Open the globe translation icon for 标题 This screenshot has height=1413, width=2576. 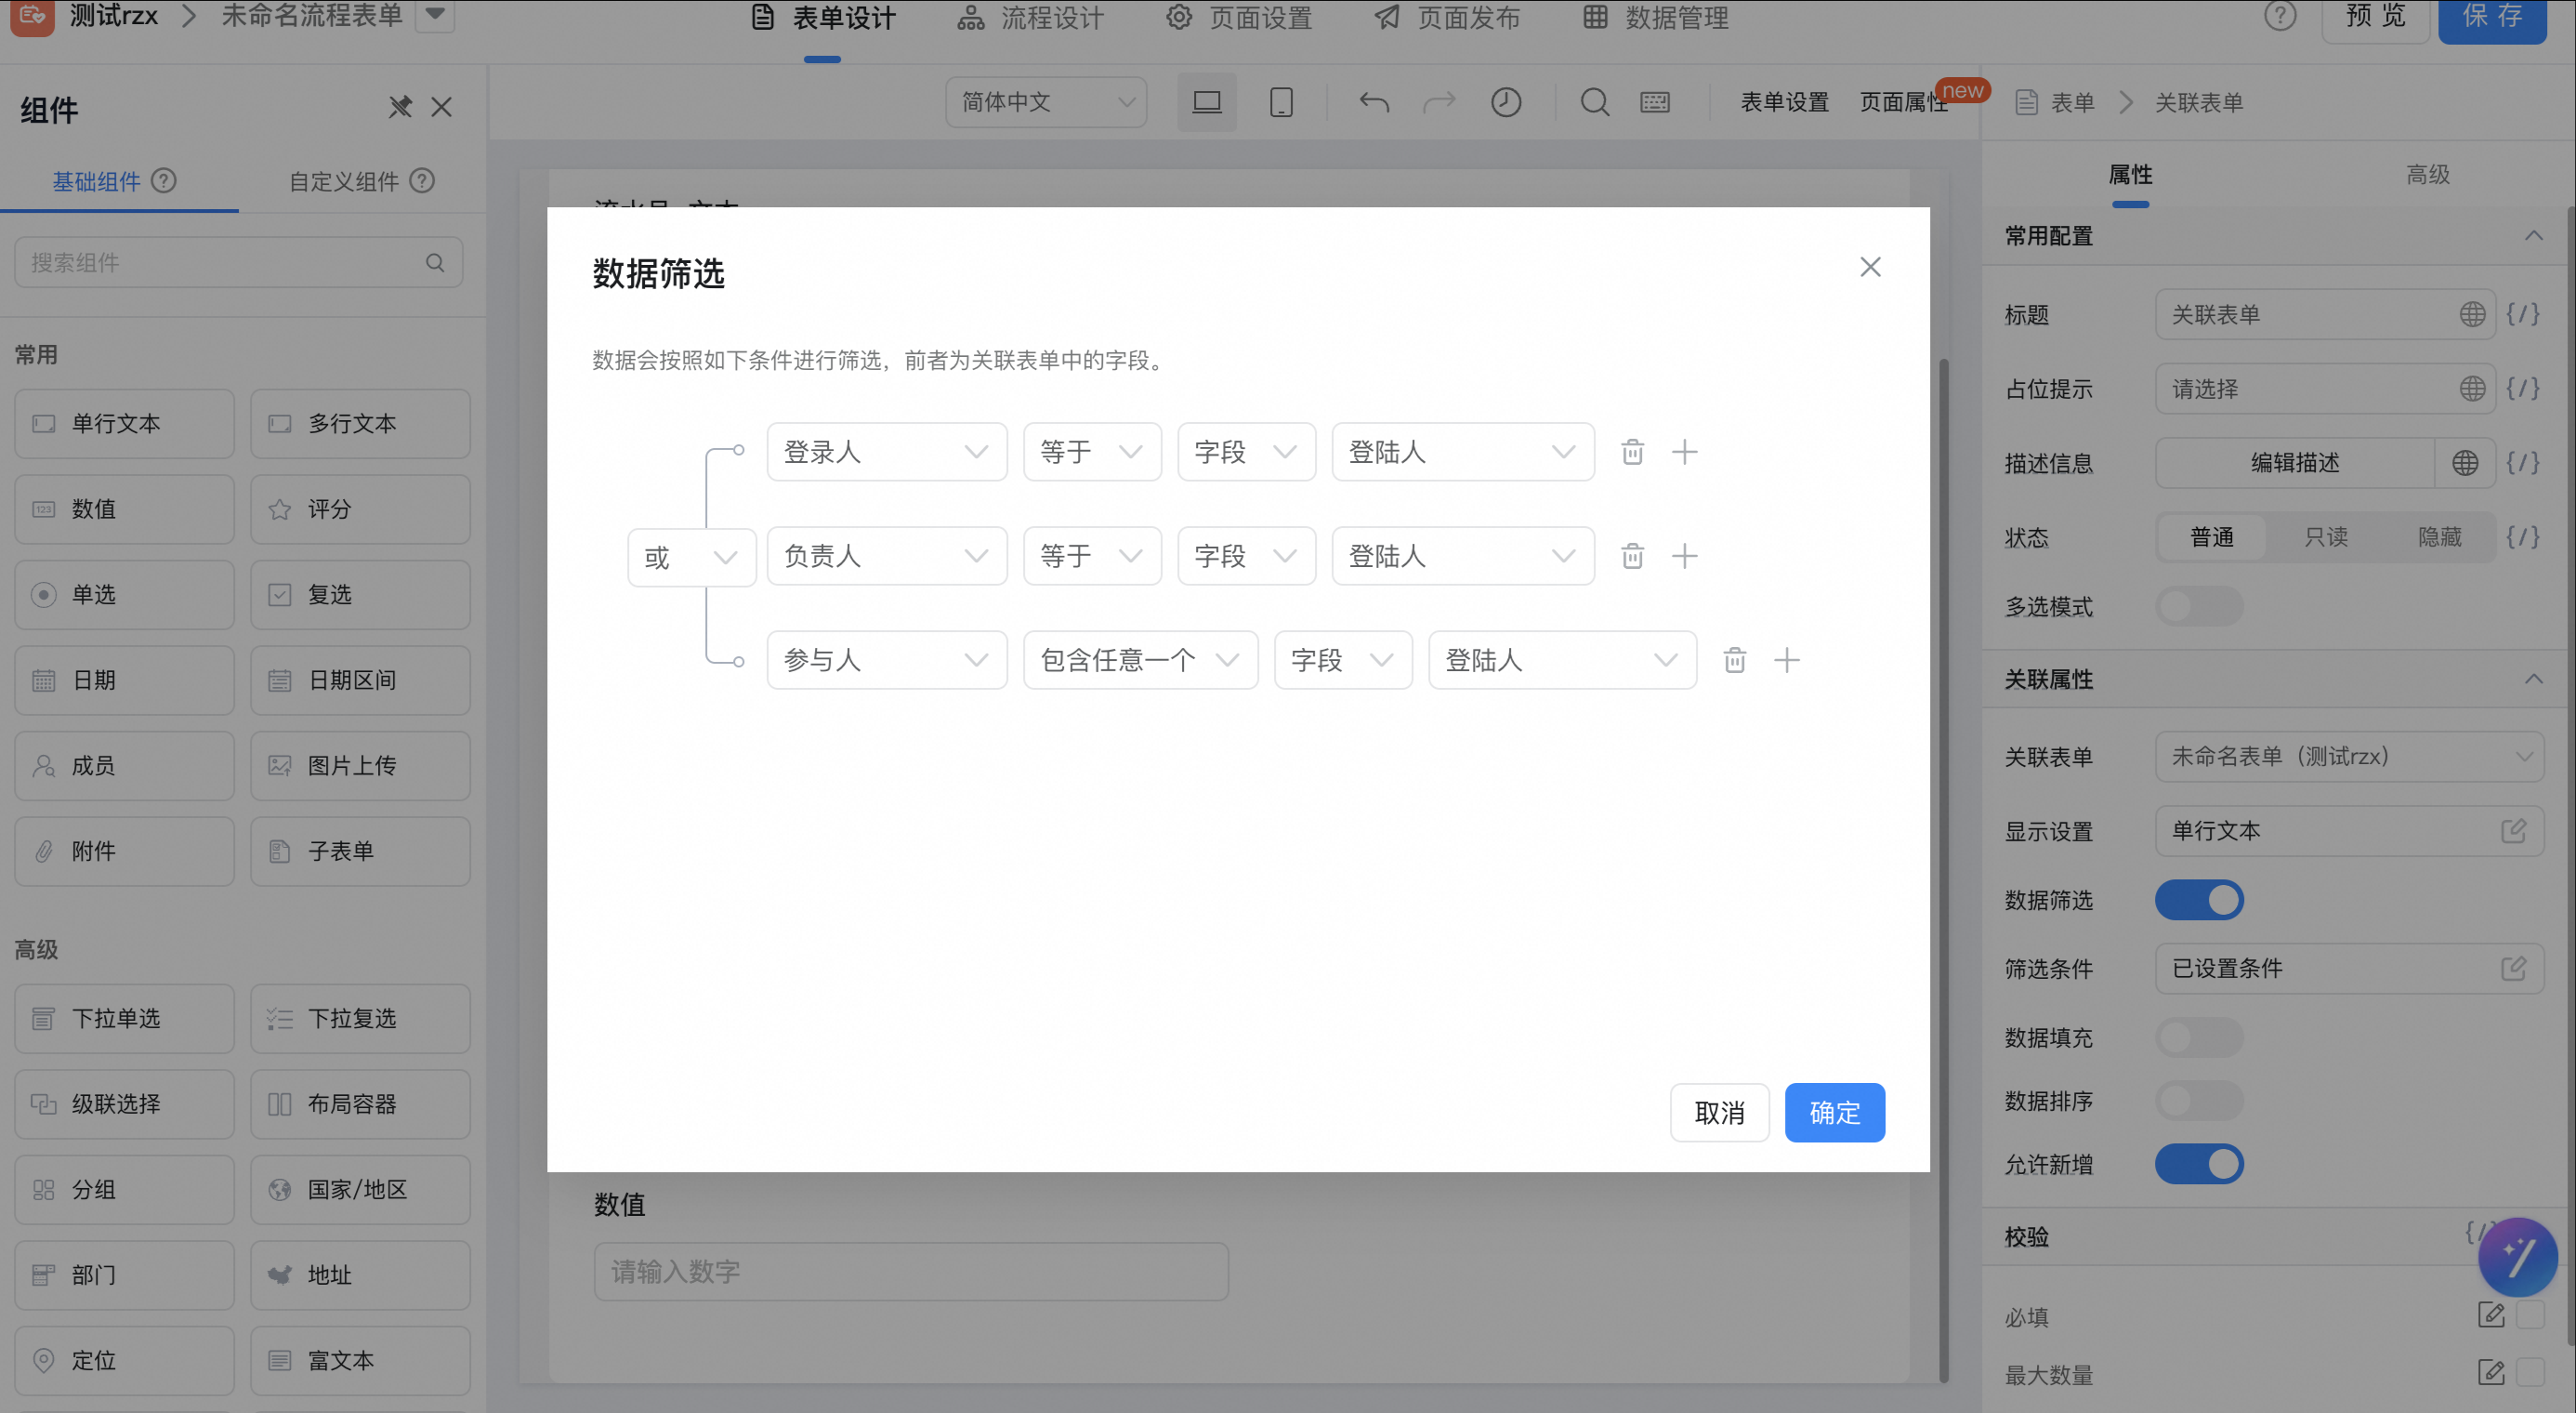[x=2472, y=315]
